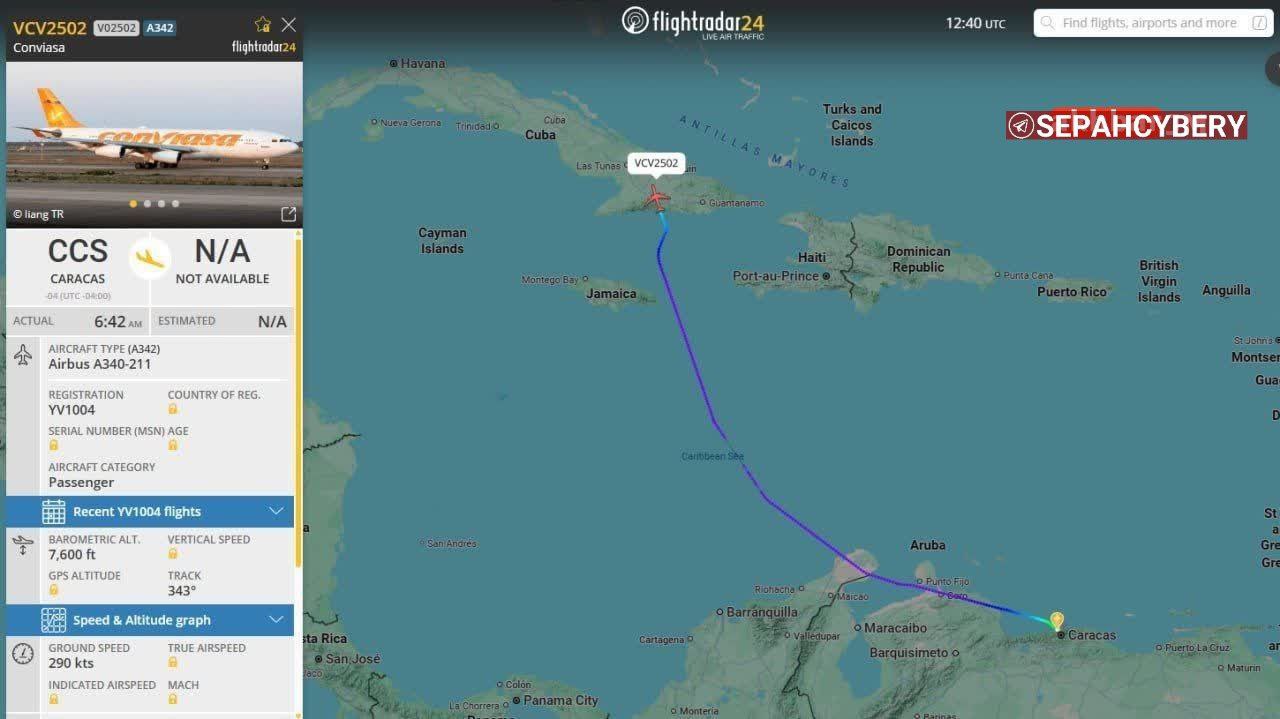This screenshot has width=1280, height=719.
Task: Open aircraft photo in external link icon
Action: tap(288, 214)
